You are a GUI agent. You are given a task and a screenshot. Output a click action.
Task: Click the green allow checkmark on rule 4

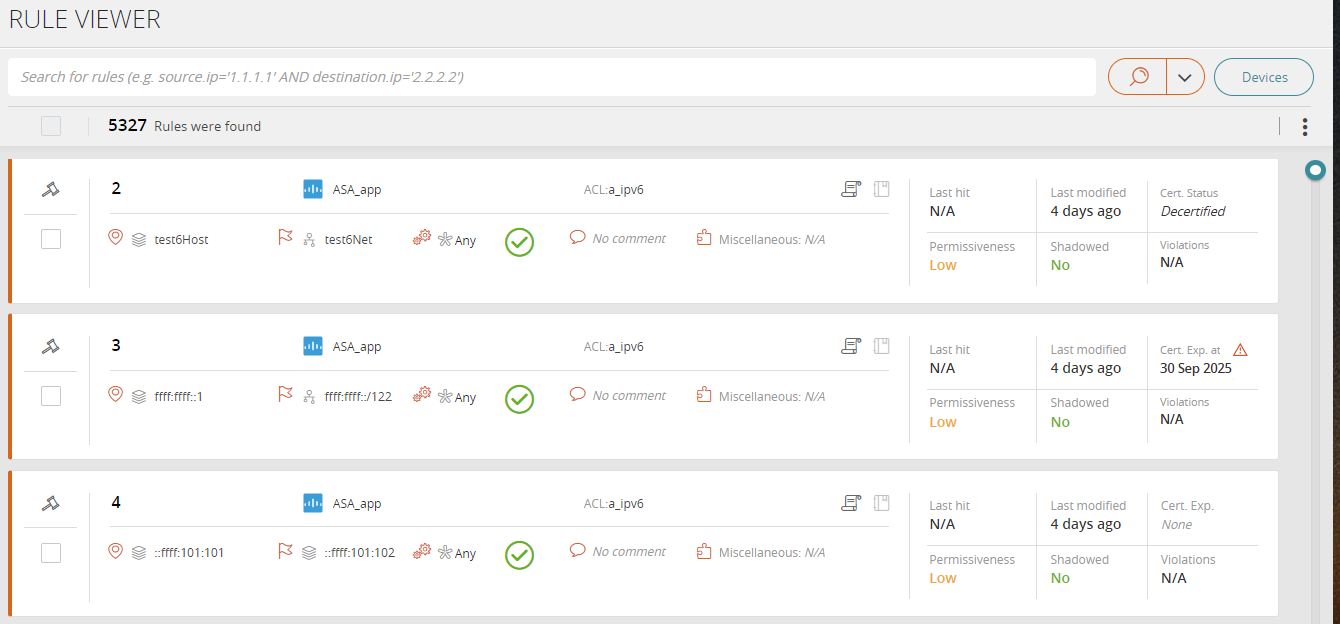coord(519,555)
